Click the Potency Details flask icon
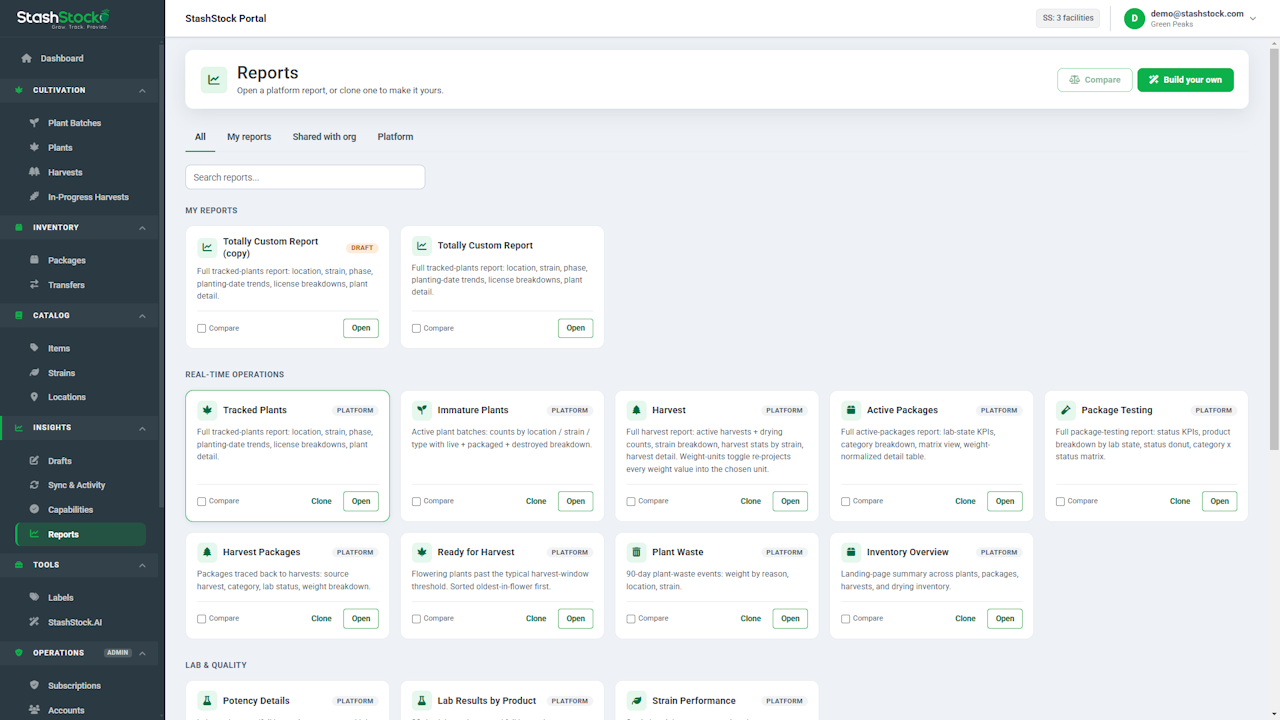 pos(207,701)
